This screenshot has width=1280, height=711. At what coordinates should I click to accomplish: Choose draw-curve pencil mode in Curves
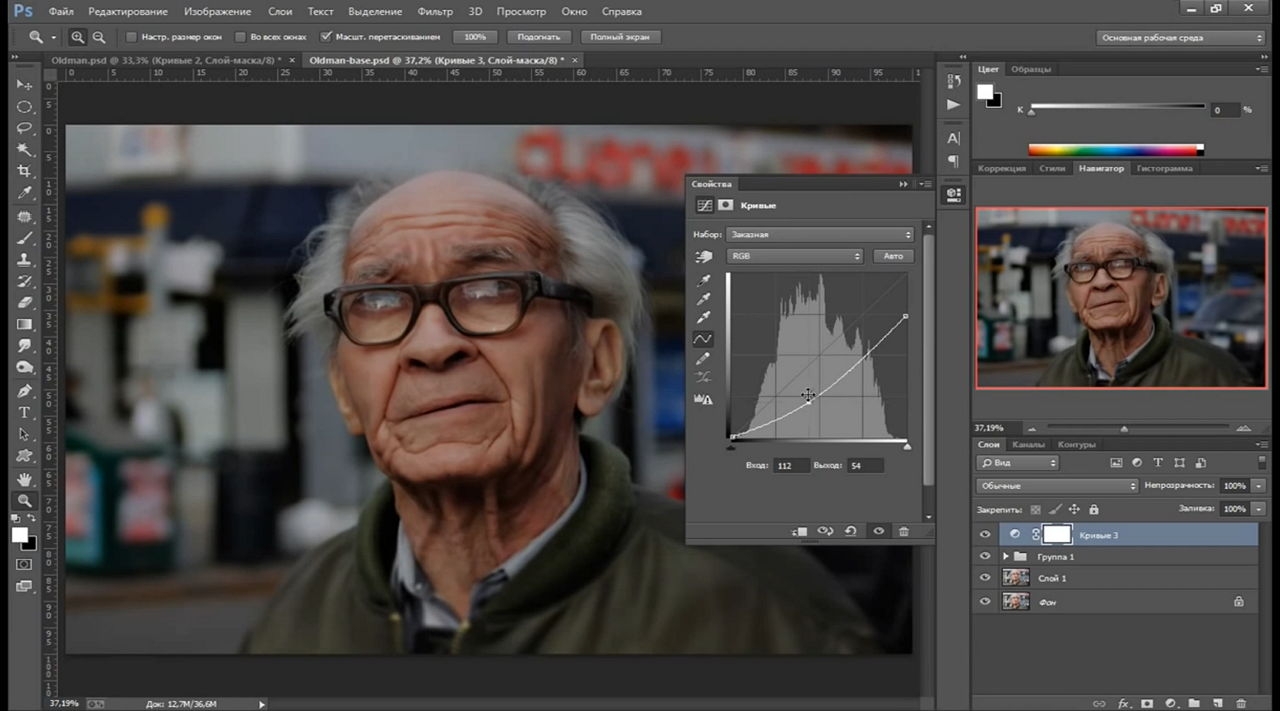click(704, 358)
